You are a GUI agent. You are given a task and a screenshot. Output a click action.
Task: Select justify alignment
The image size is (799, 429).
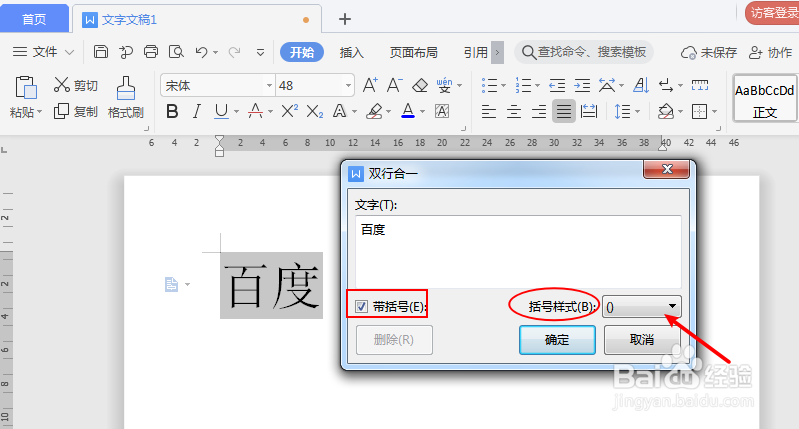(x=564, y=111)
